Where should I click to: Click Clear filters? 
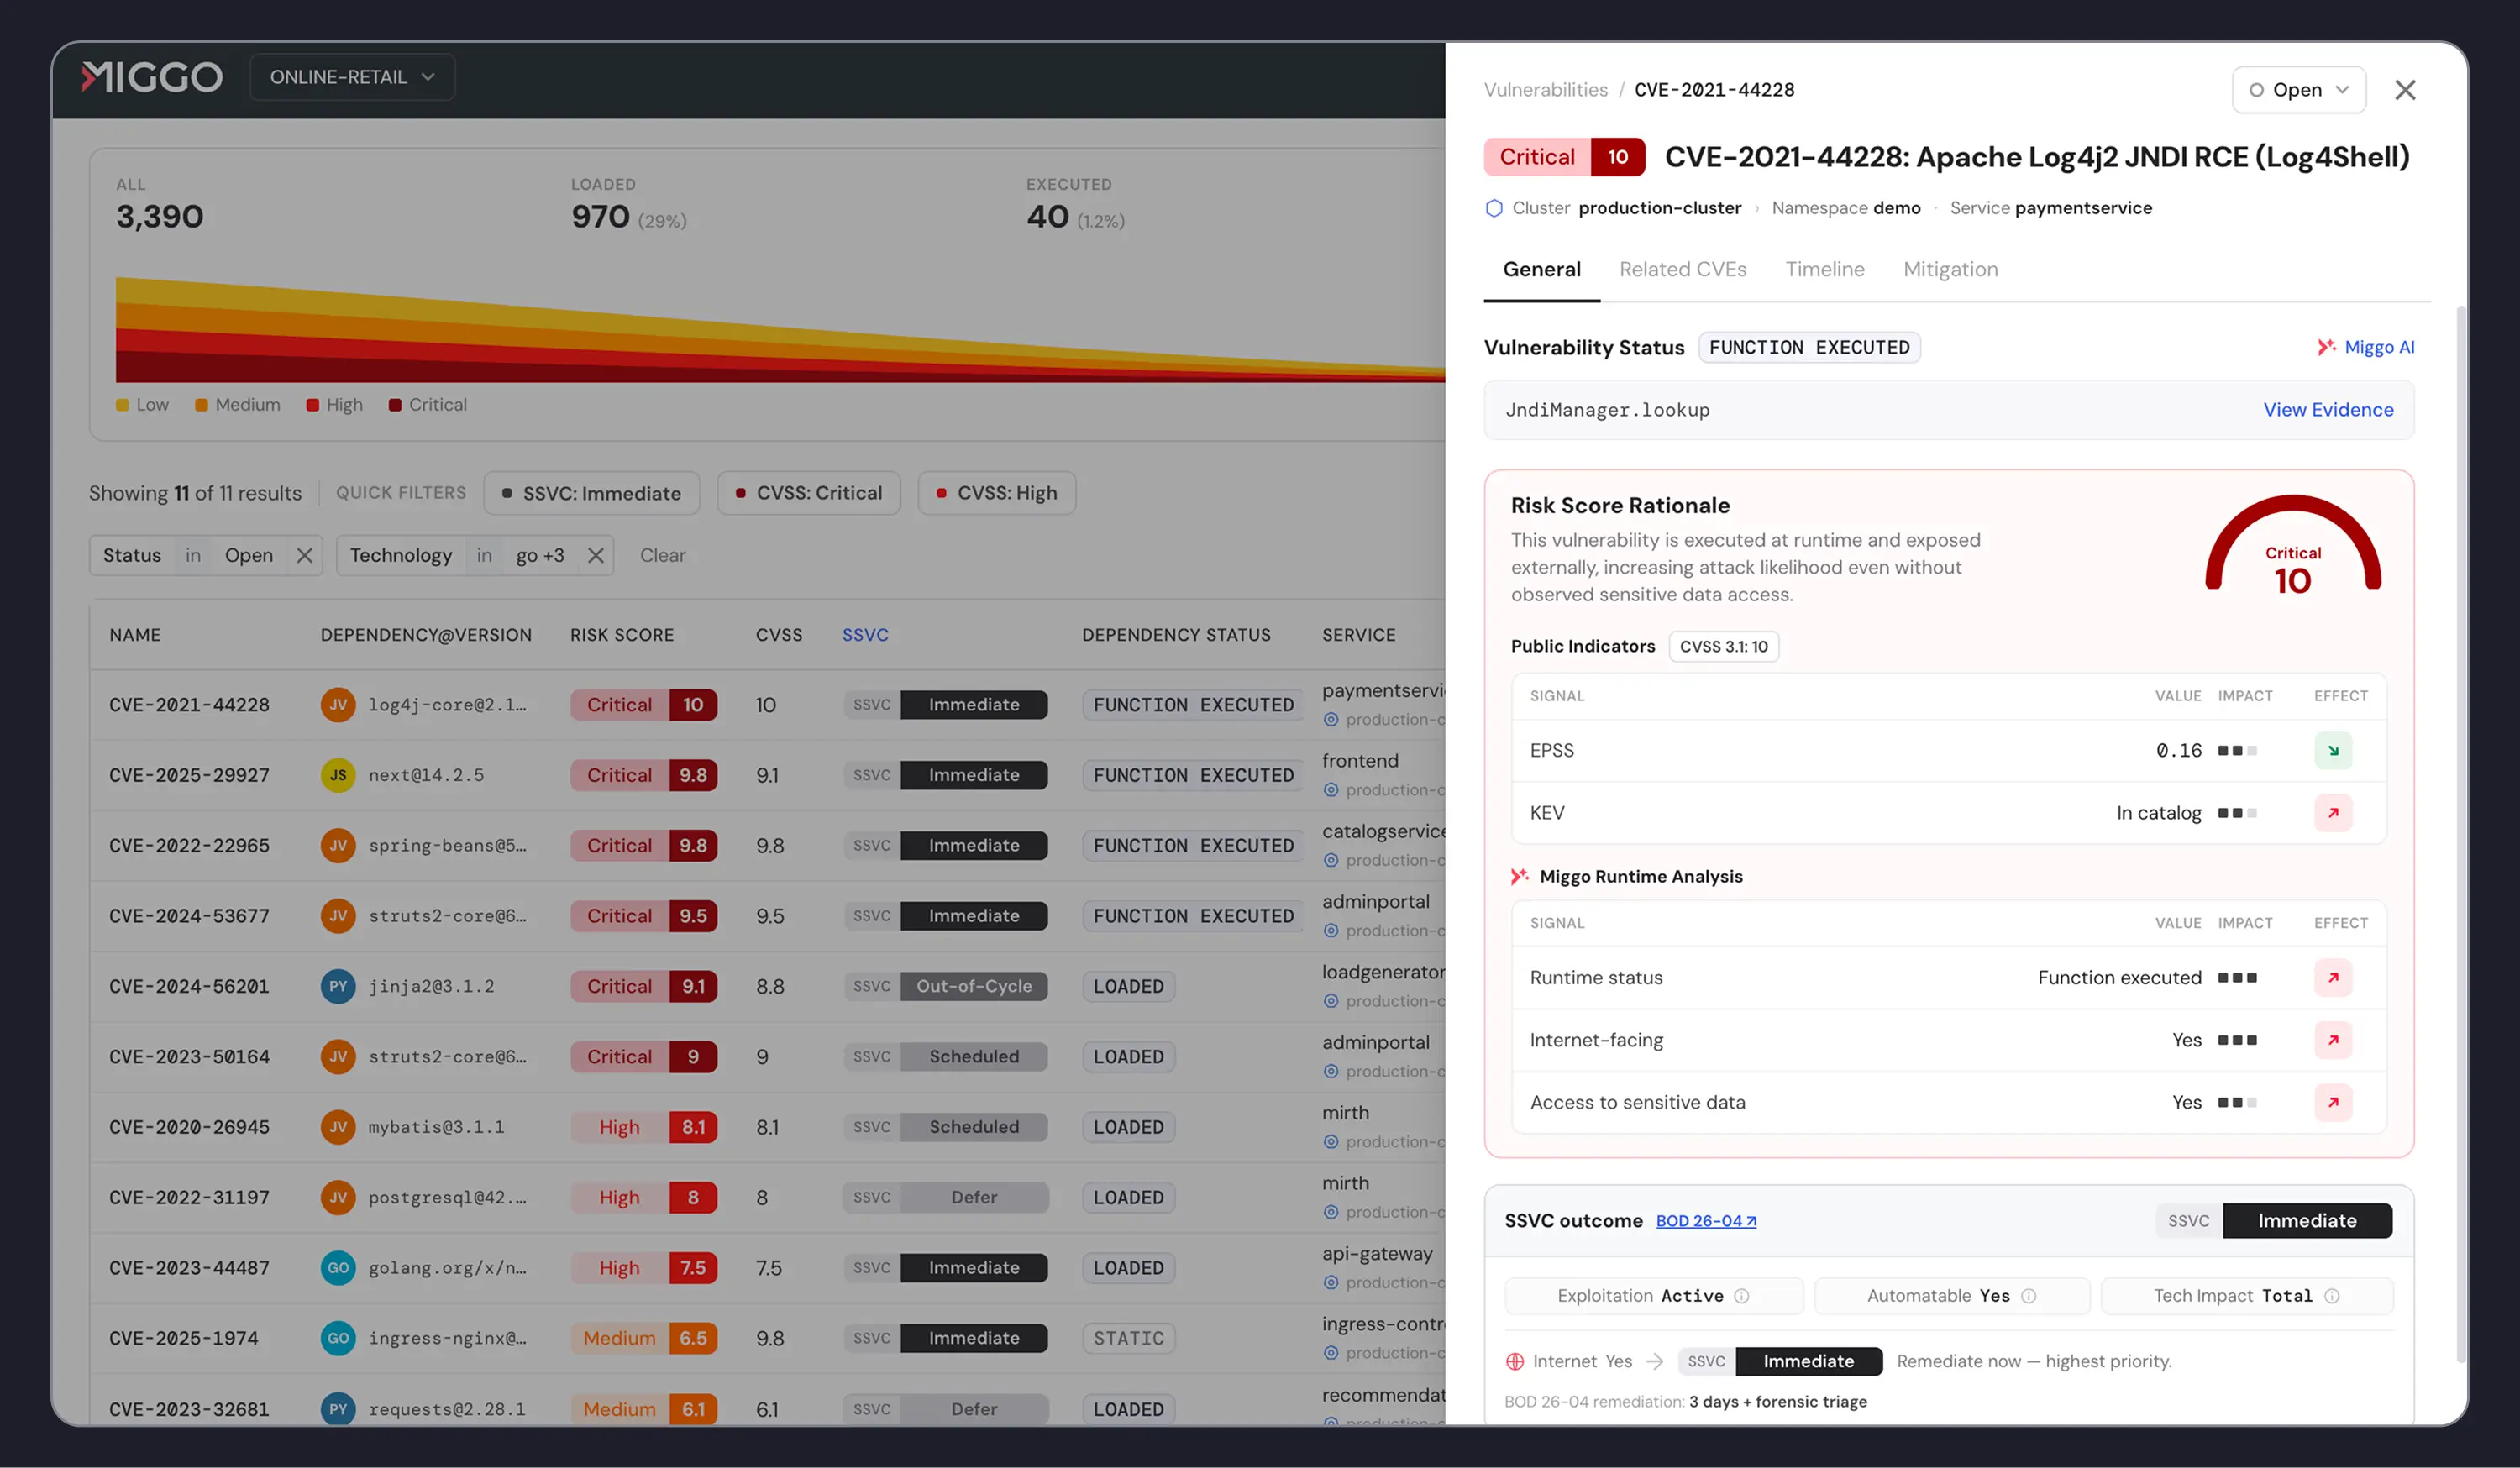(662, 555)
